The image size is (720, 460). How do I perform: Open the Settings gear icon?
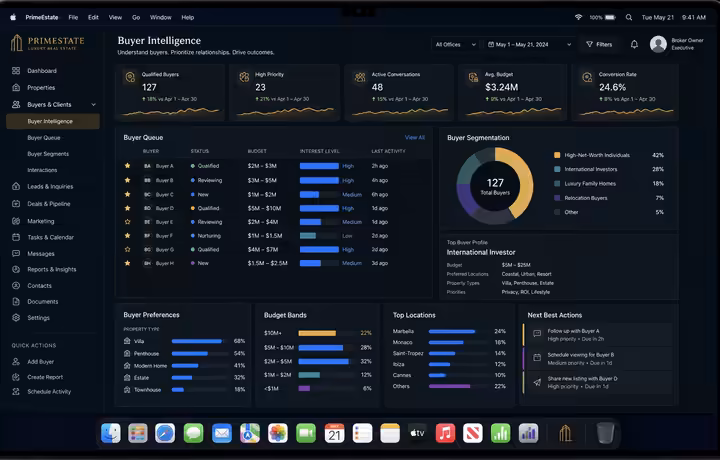[16, 318]
